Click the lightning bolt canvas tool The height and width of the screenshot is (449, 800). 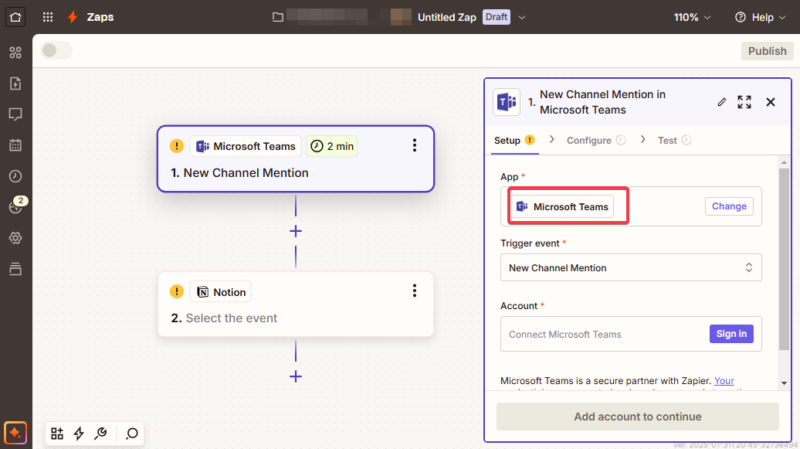click(x=79, y=434)
